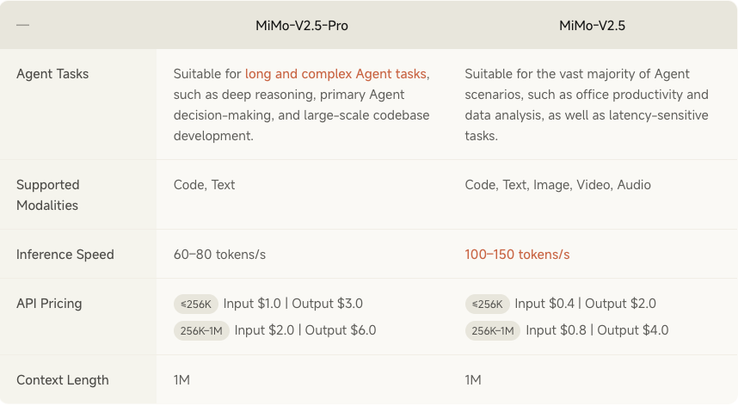Click the 256K–1M badge under MiMo-V2.5 pricing
The height and width of the screenshot is (406, 739).
coord(493,331)
